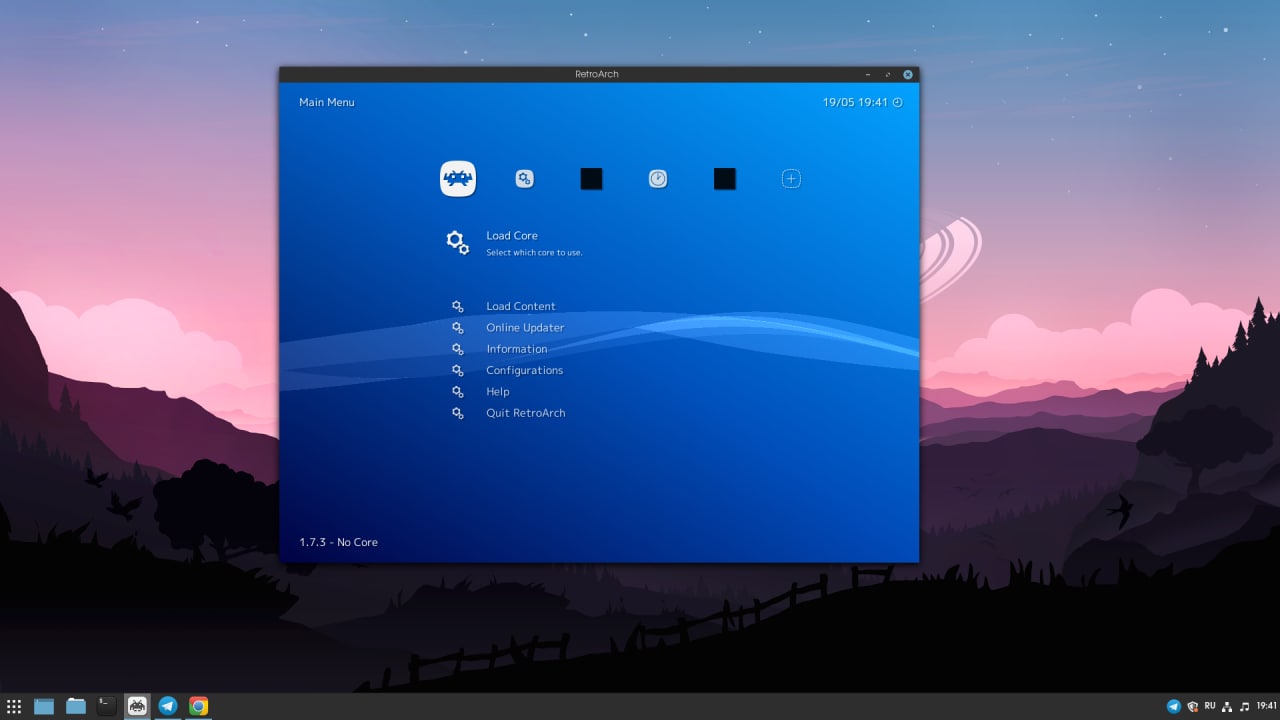Open the Settings gears tab
This screenshot has height=720, width=1280.
(525, 179)
